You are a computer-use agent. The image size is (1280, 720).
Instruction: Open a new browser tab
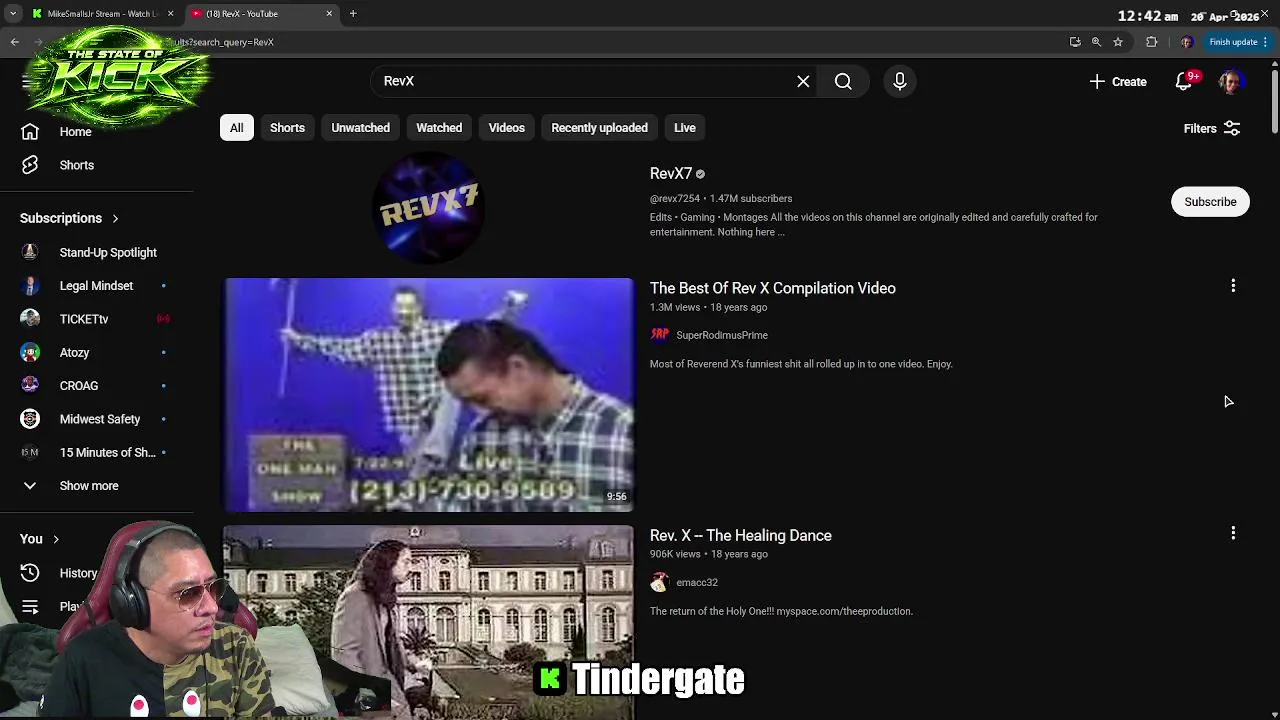(353, 14)
